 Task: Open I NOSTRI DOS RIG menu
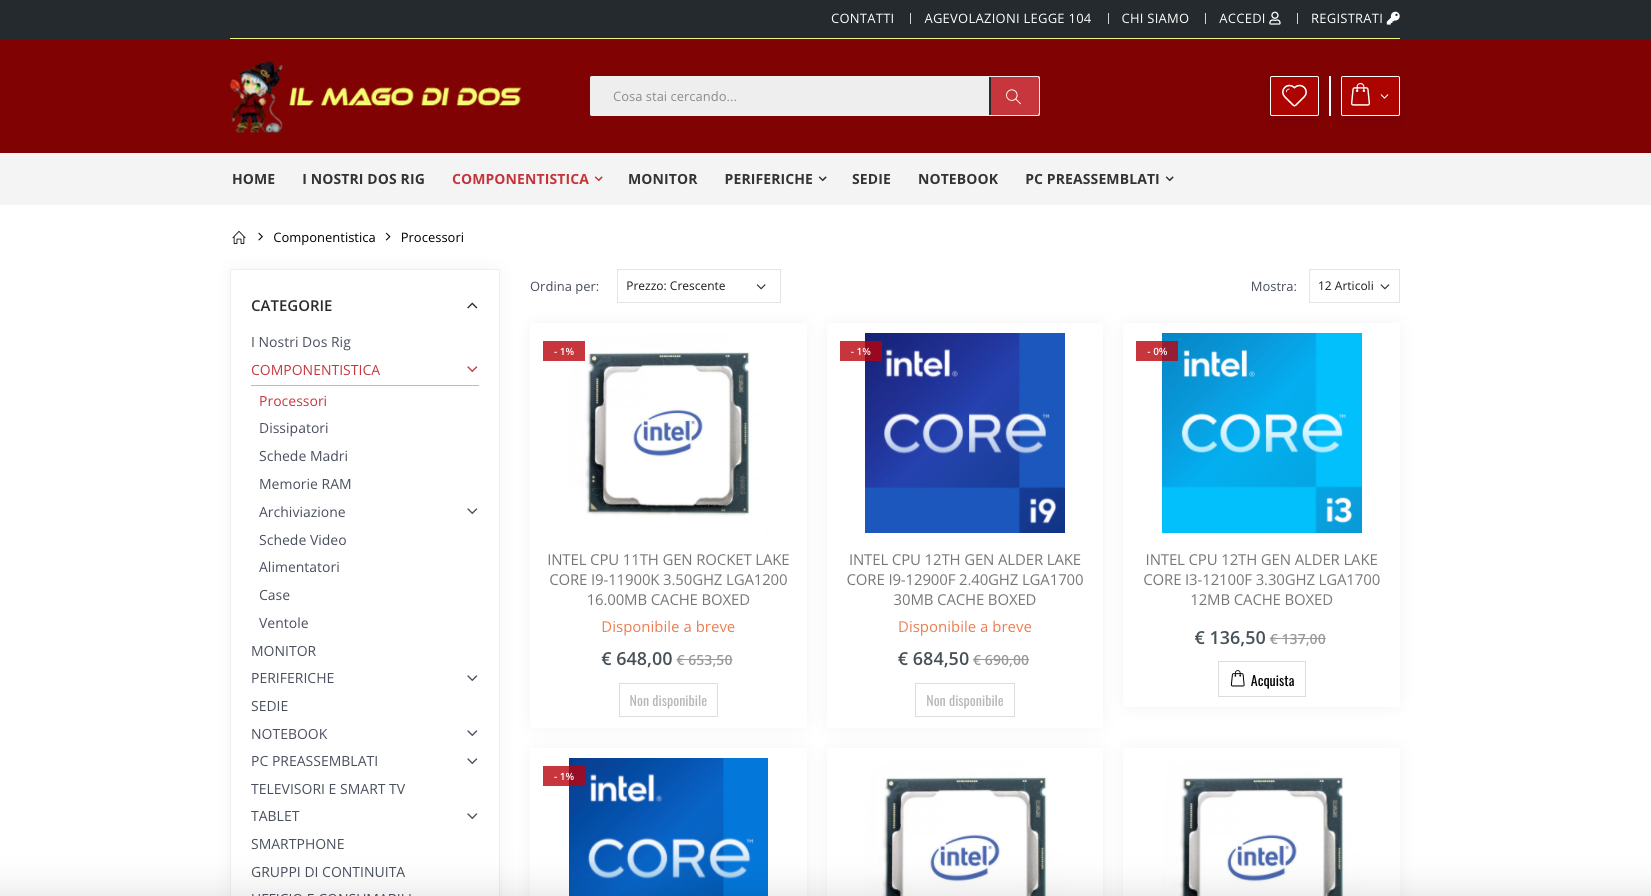[x=363, y=179]
